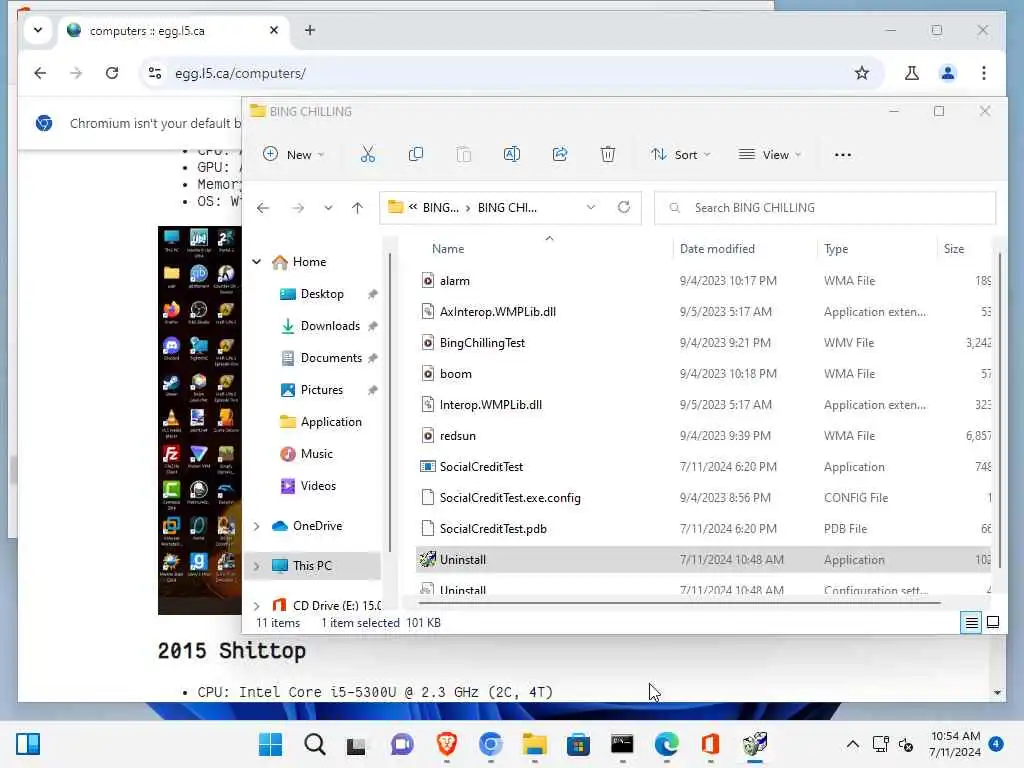The height and width of the screenshot is (768, 1024).
Task: View site information icon in address bar
Action: coord(155,73)
